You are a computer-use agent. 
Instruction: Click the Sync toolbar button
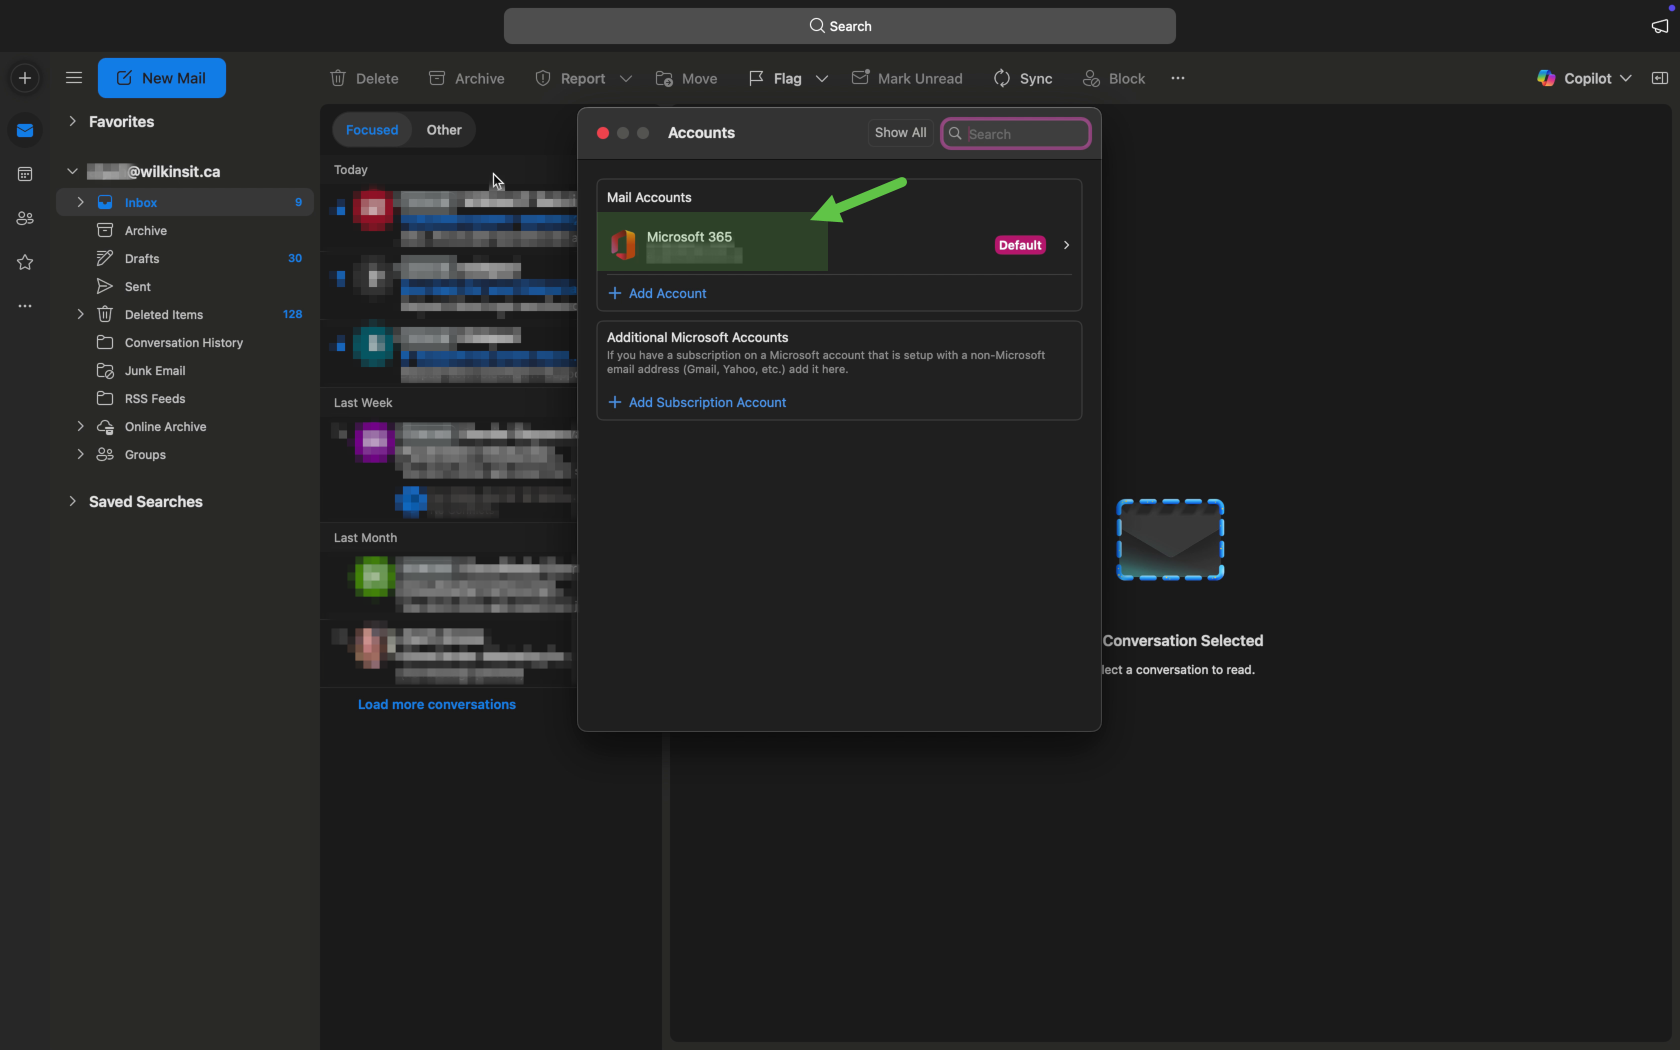(1022, 78)
